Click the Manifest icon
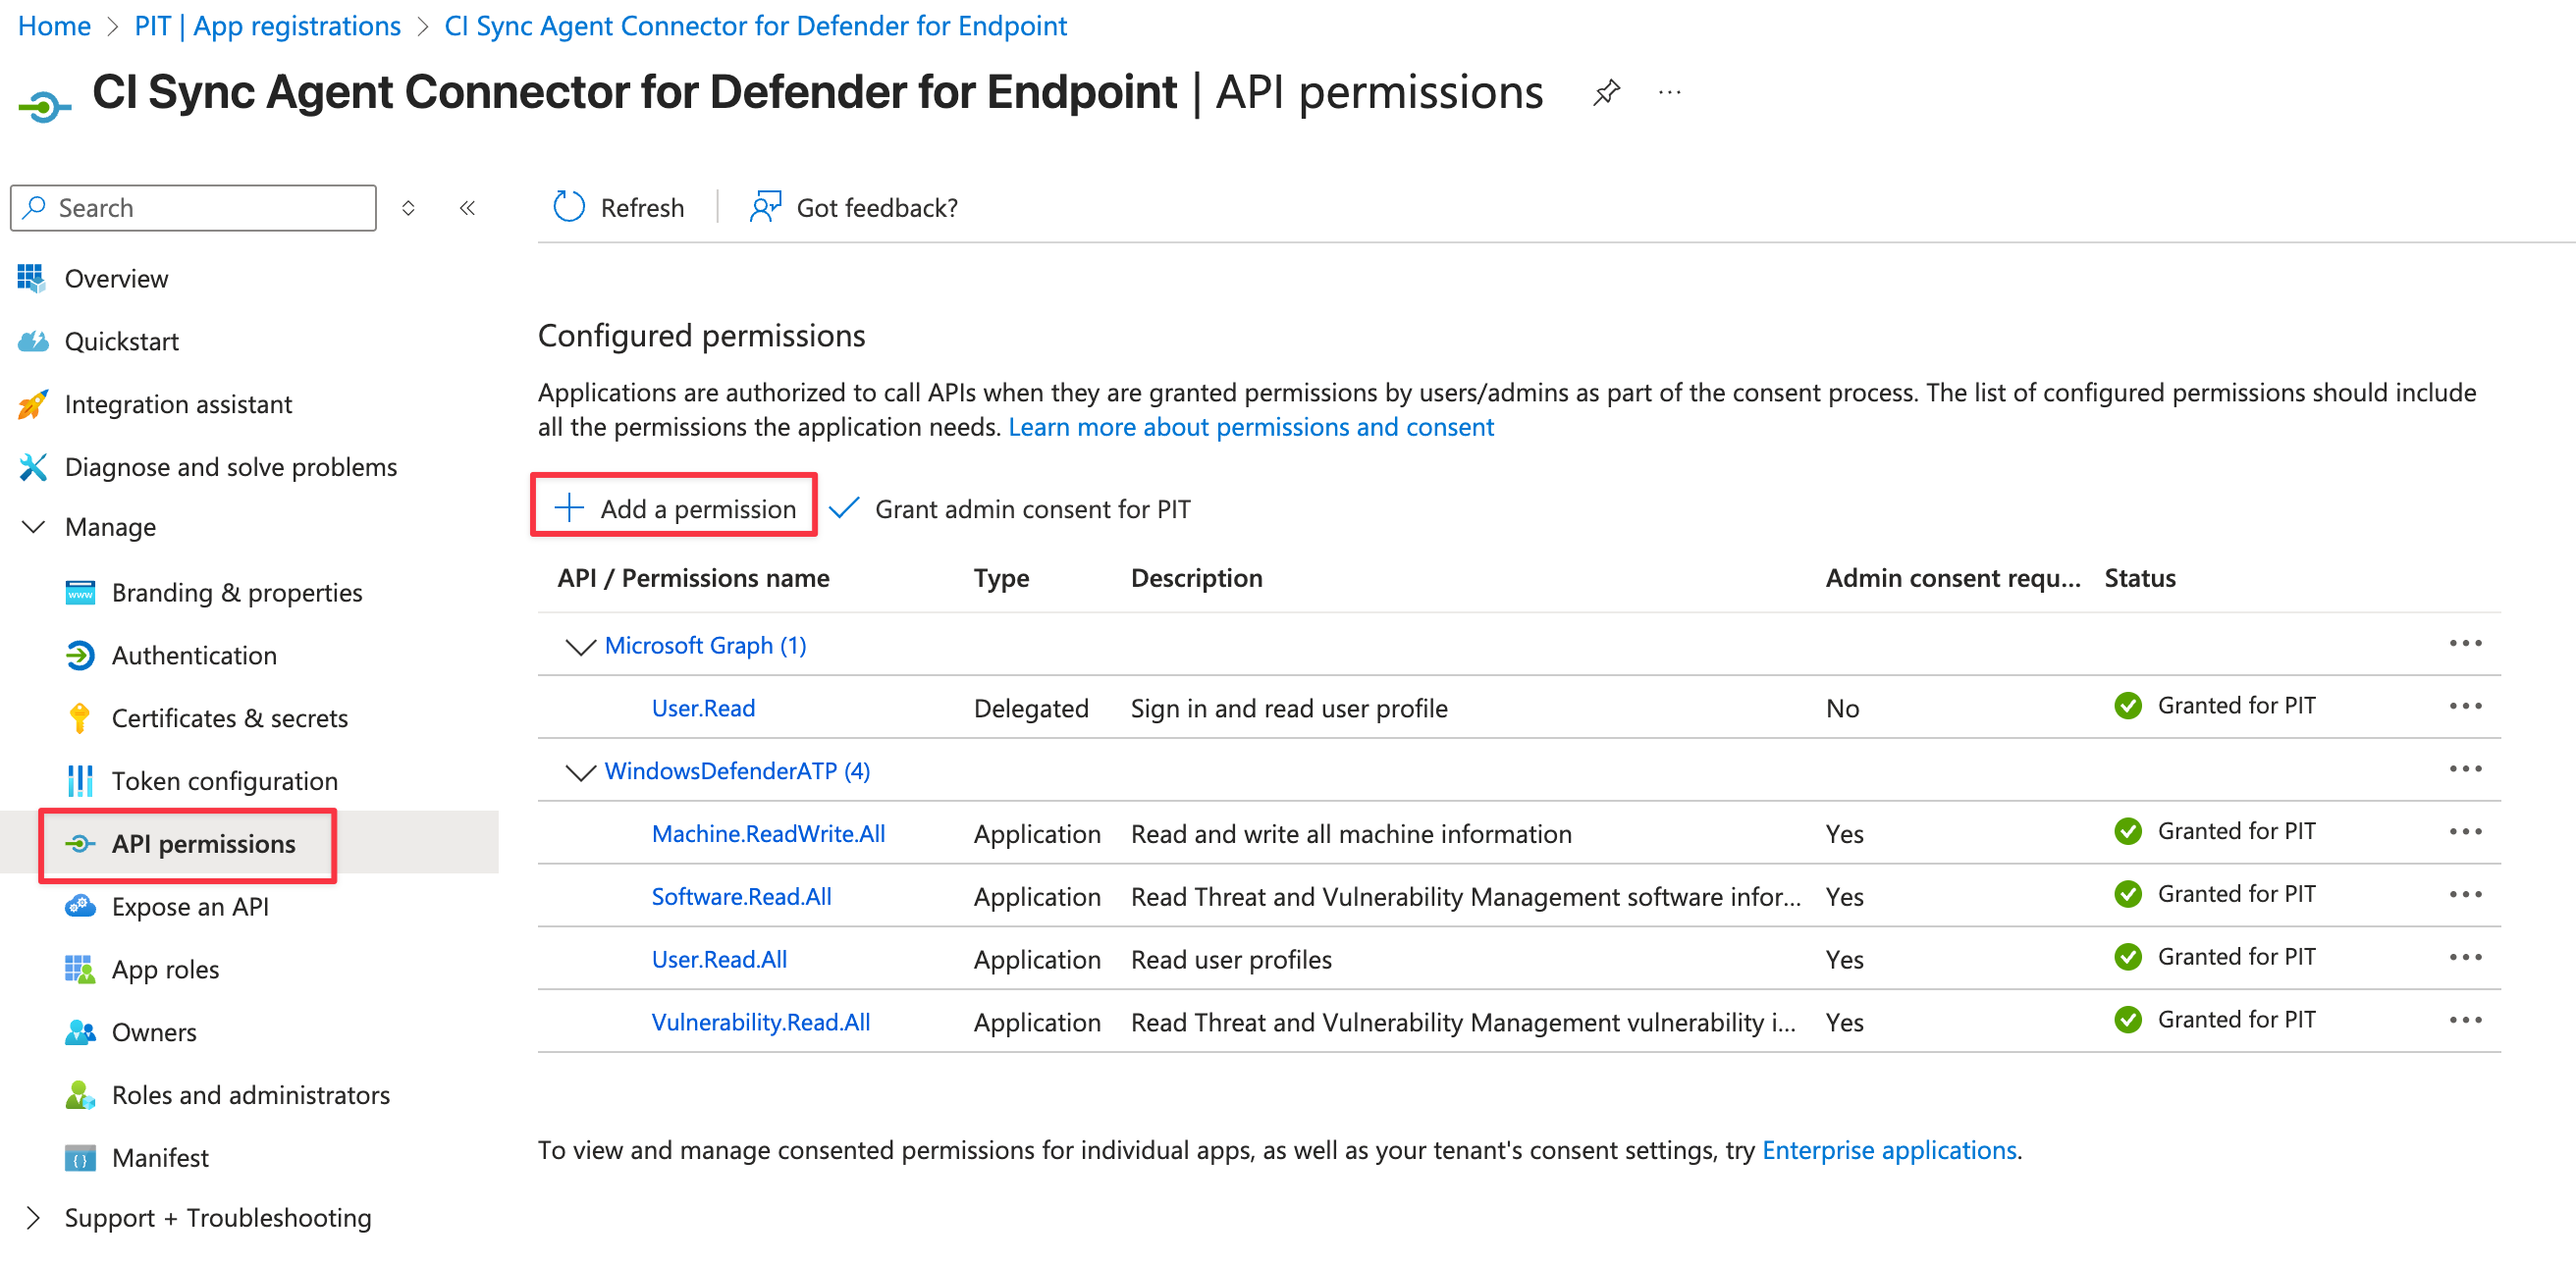2576x1264 pixels. point(80,1158)
